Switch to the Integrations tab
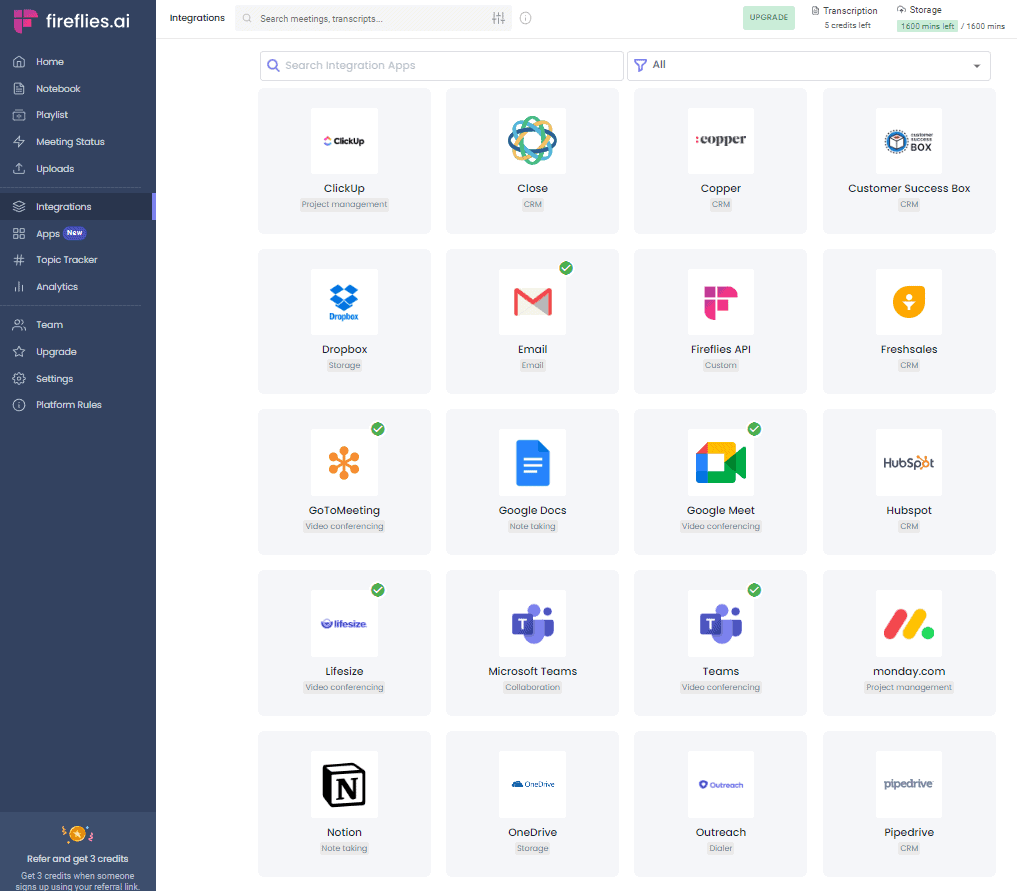Image resolution: width=1017 pixels, height=891 pixels. point(197,17)
